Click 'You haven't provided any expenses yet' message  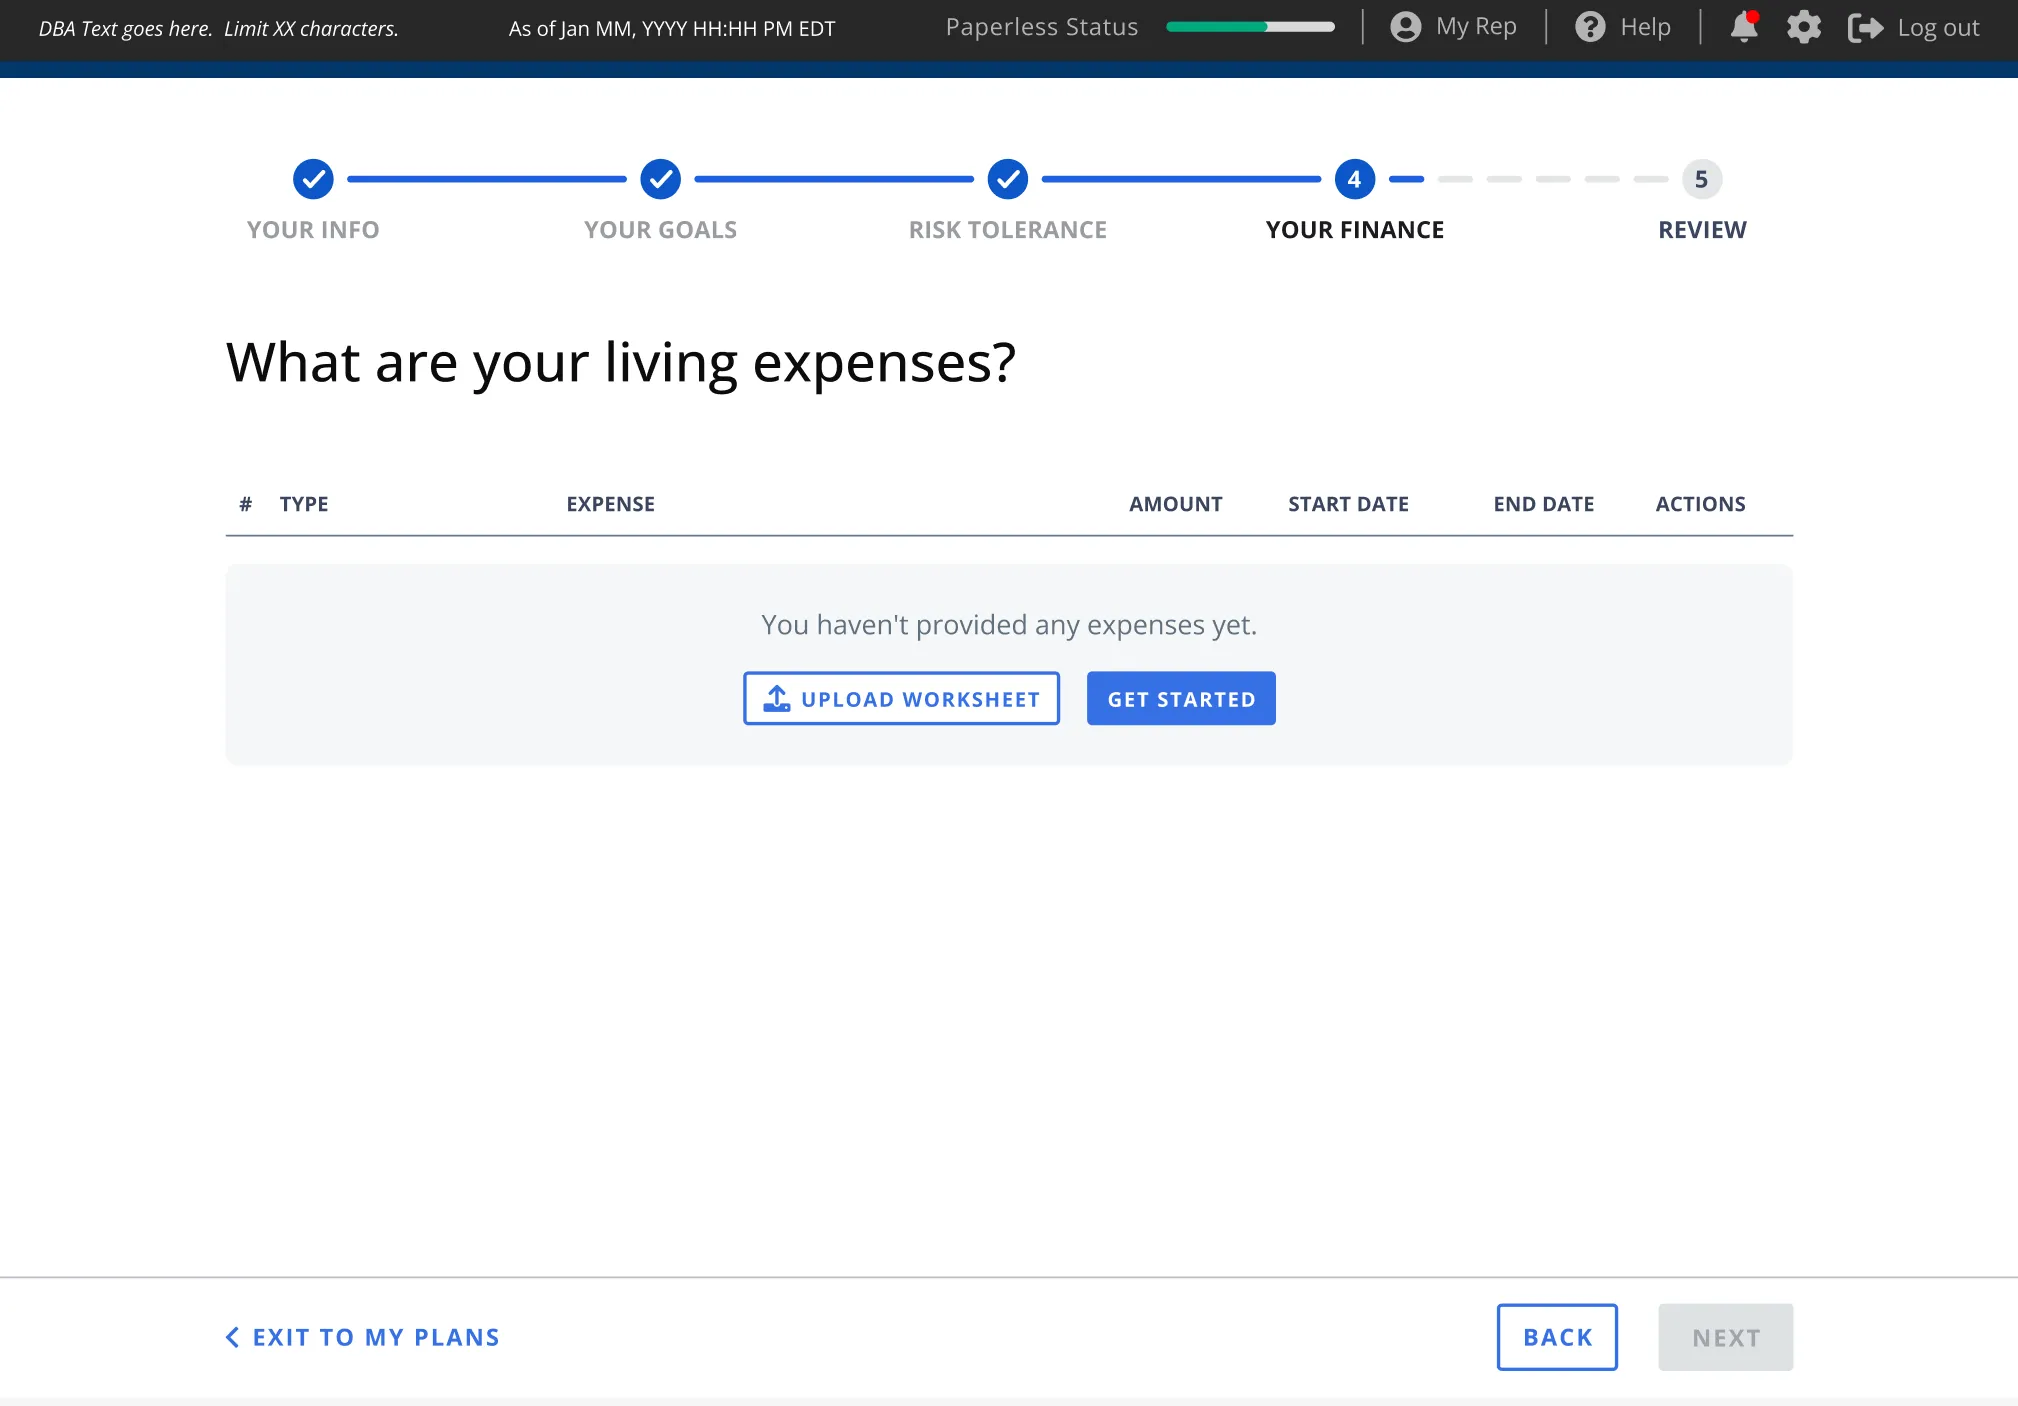pyautogui.click(x=1009, y=625)
